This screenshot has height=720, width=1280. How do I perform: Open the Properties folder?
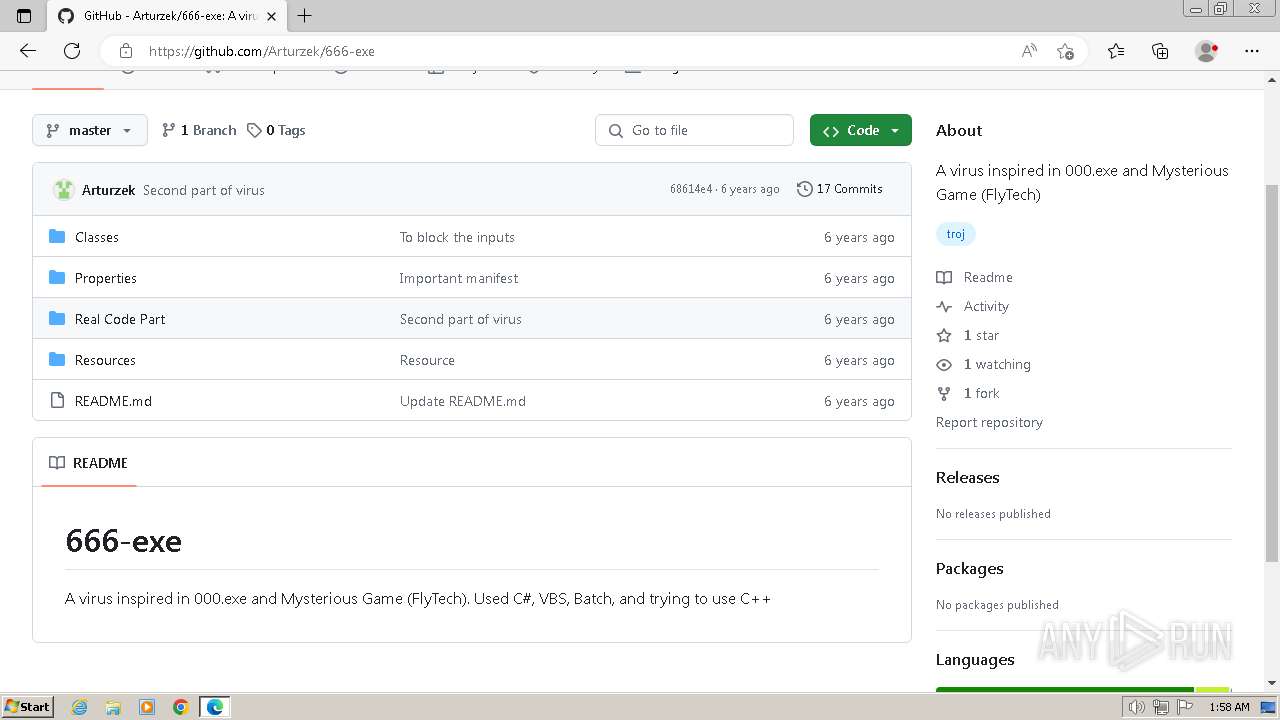106,278
